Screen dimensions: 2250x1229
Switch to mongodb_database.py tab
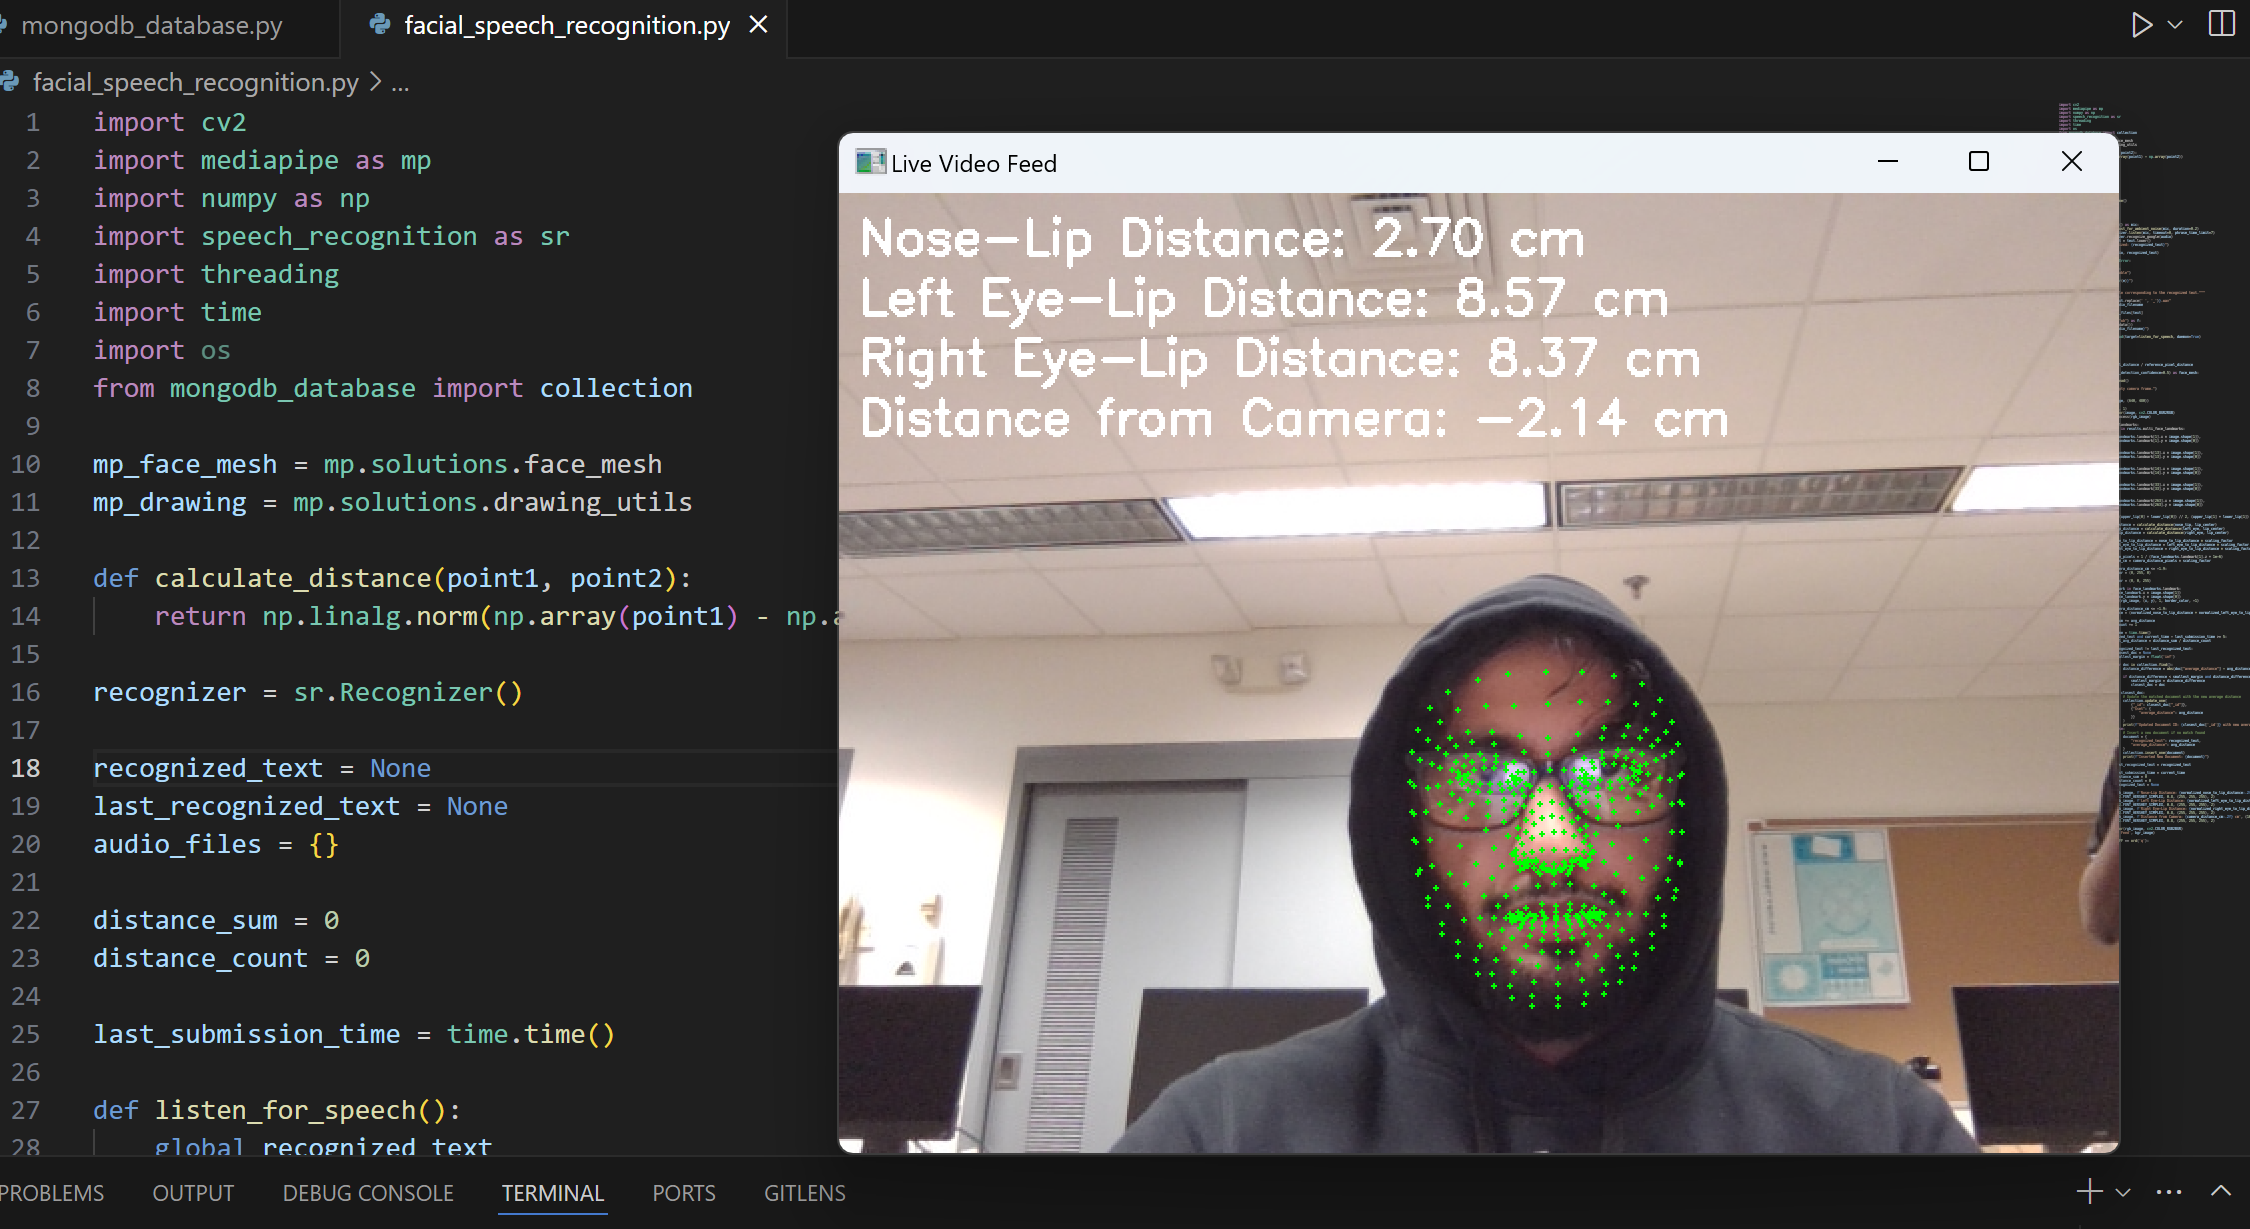tap(150, 26)
